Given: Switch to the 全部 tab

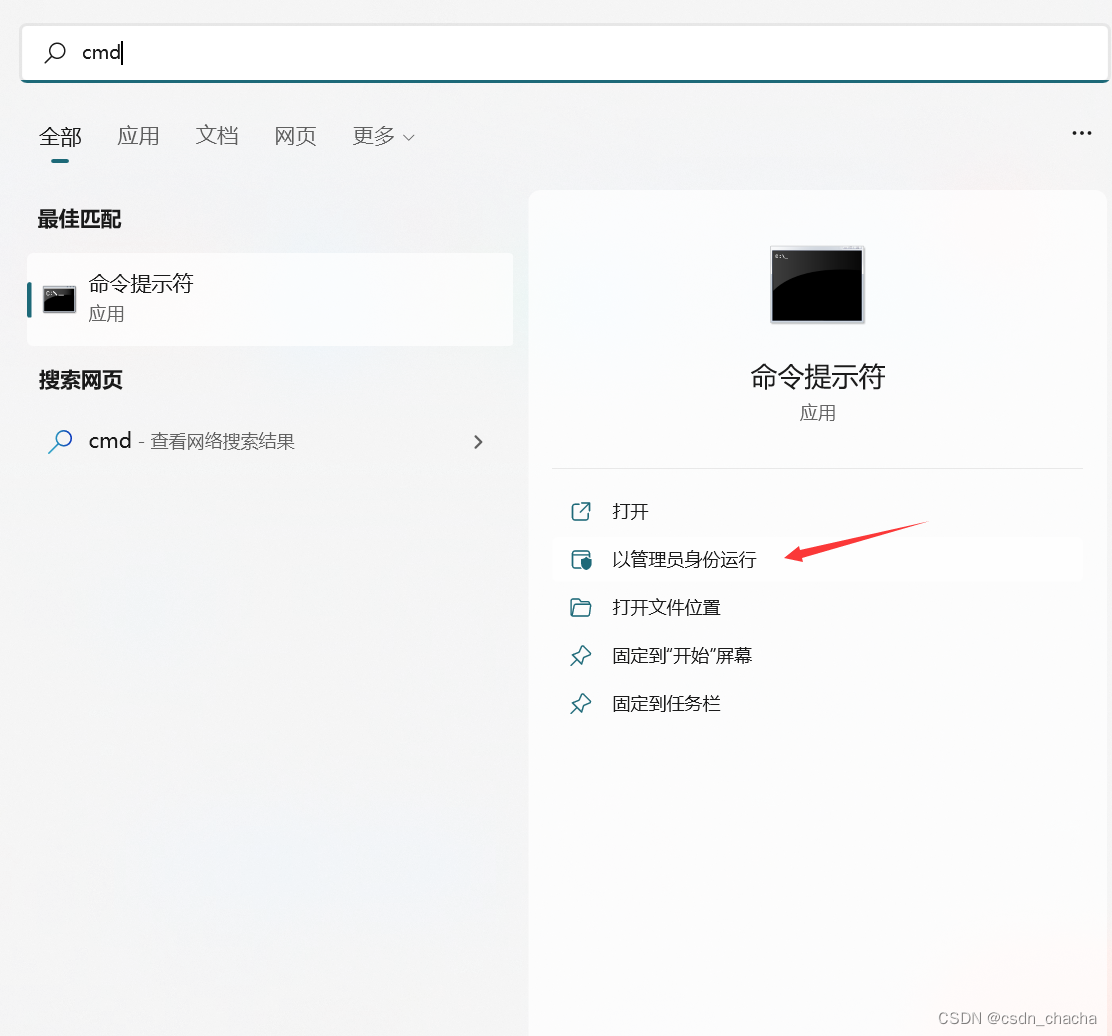Looking at the screenshot, I should point(60,136).
